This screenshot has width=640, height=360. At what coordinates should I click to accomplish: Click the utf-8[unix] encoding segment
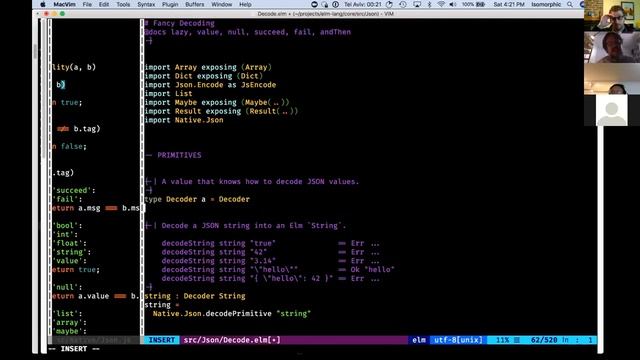tap(458, 340)
